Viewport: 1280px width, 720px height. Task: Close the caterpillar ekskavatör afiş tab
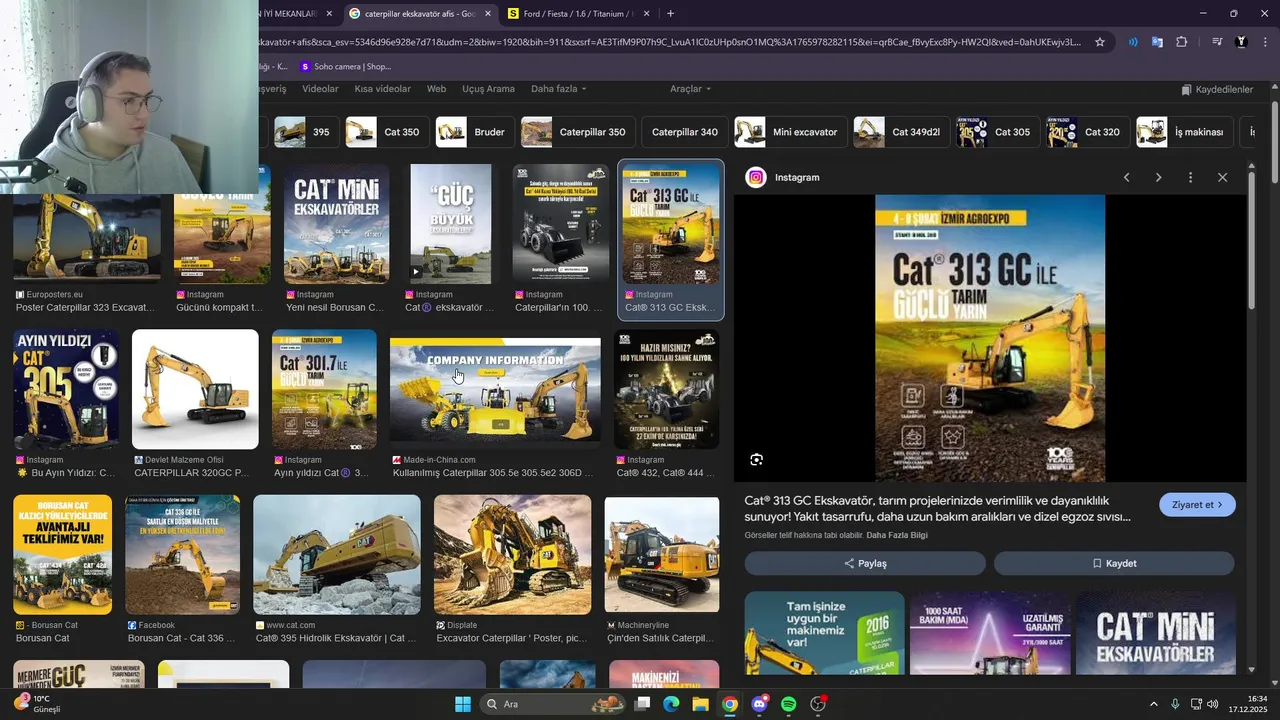[x=488, y=14]
